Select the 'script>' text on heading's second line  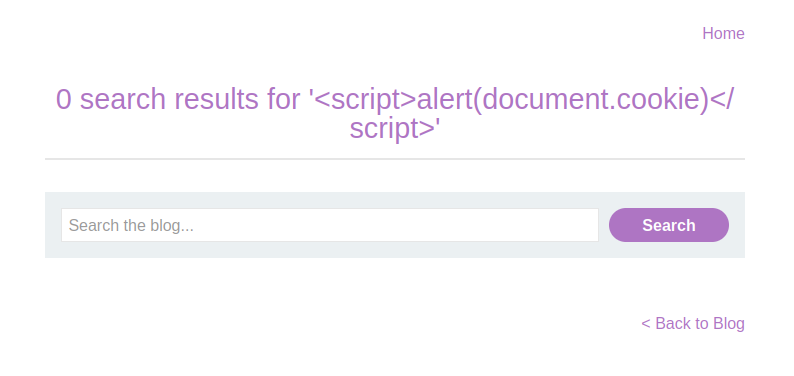[x=392, y=129]
